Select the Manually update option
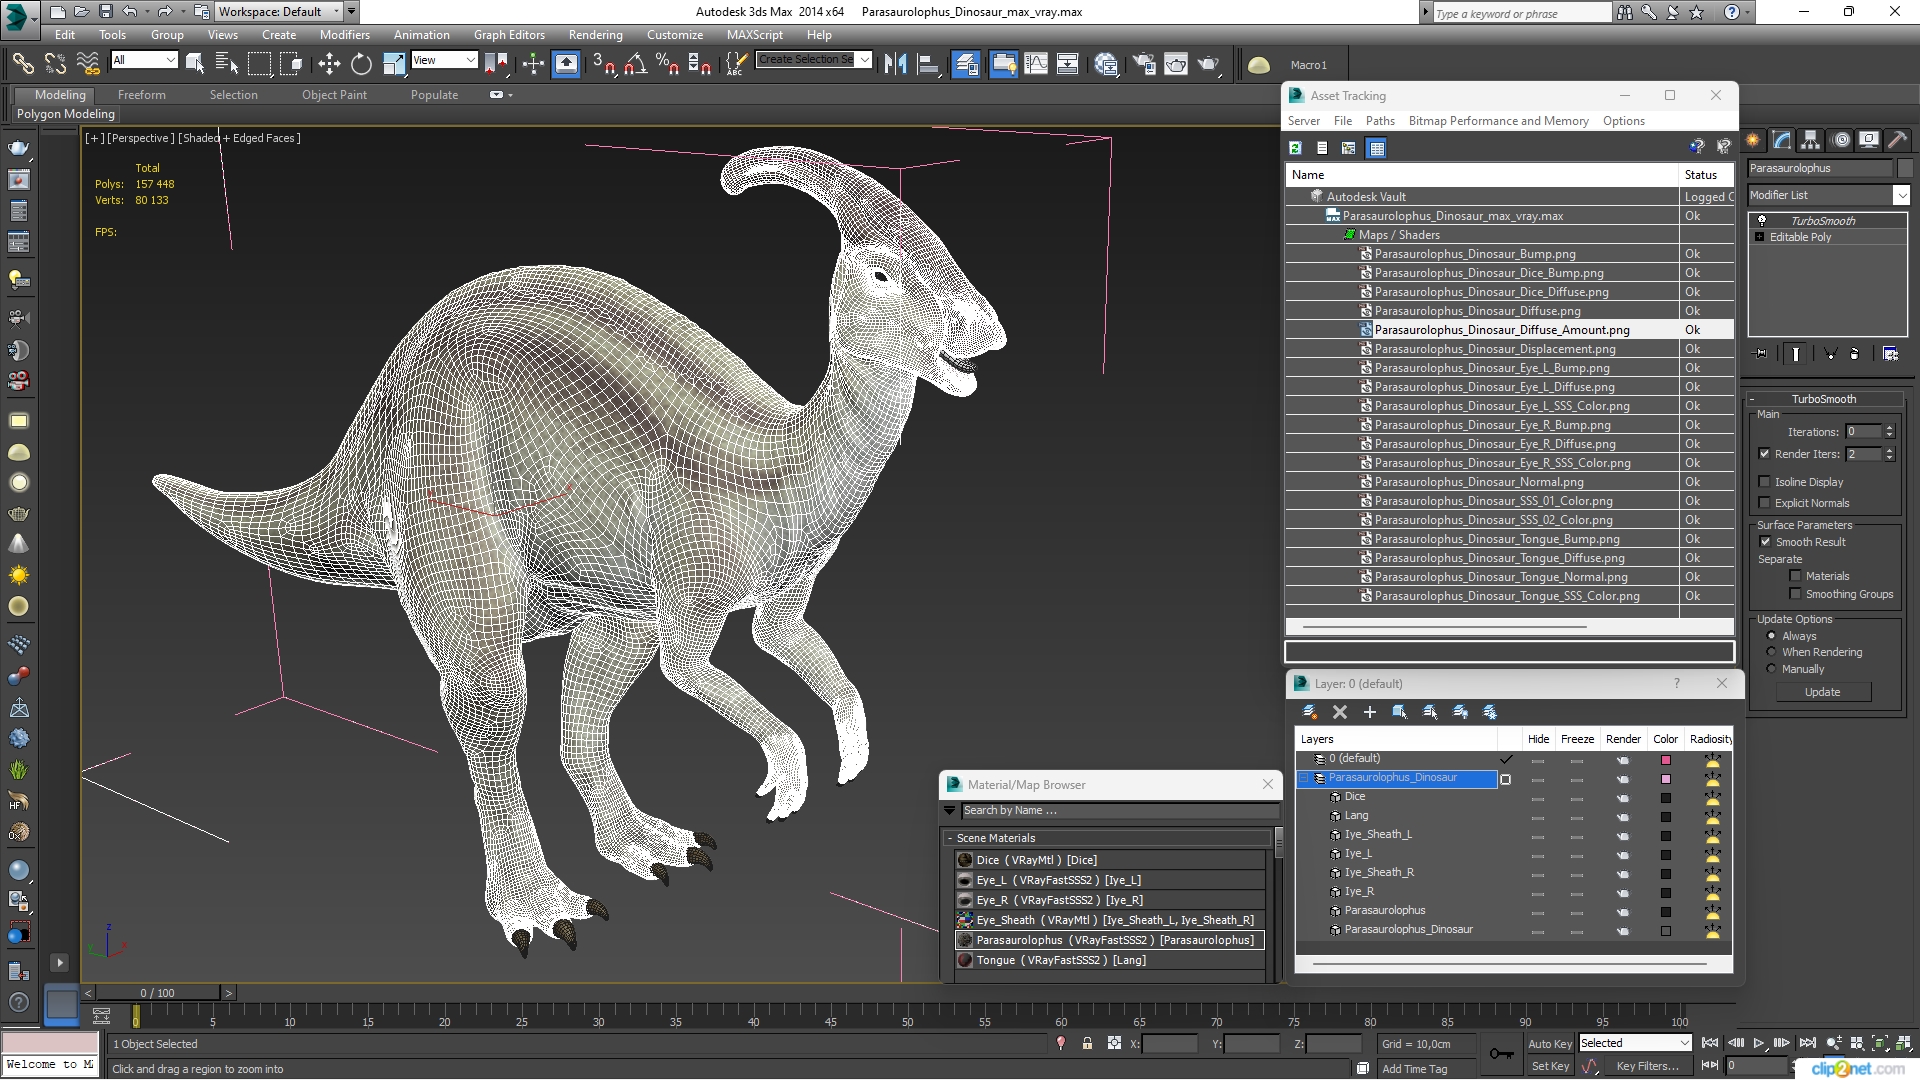Screen dimensions: 1920x1080 tap(1771, 669)
